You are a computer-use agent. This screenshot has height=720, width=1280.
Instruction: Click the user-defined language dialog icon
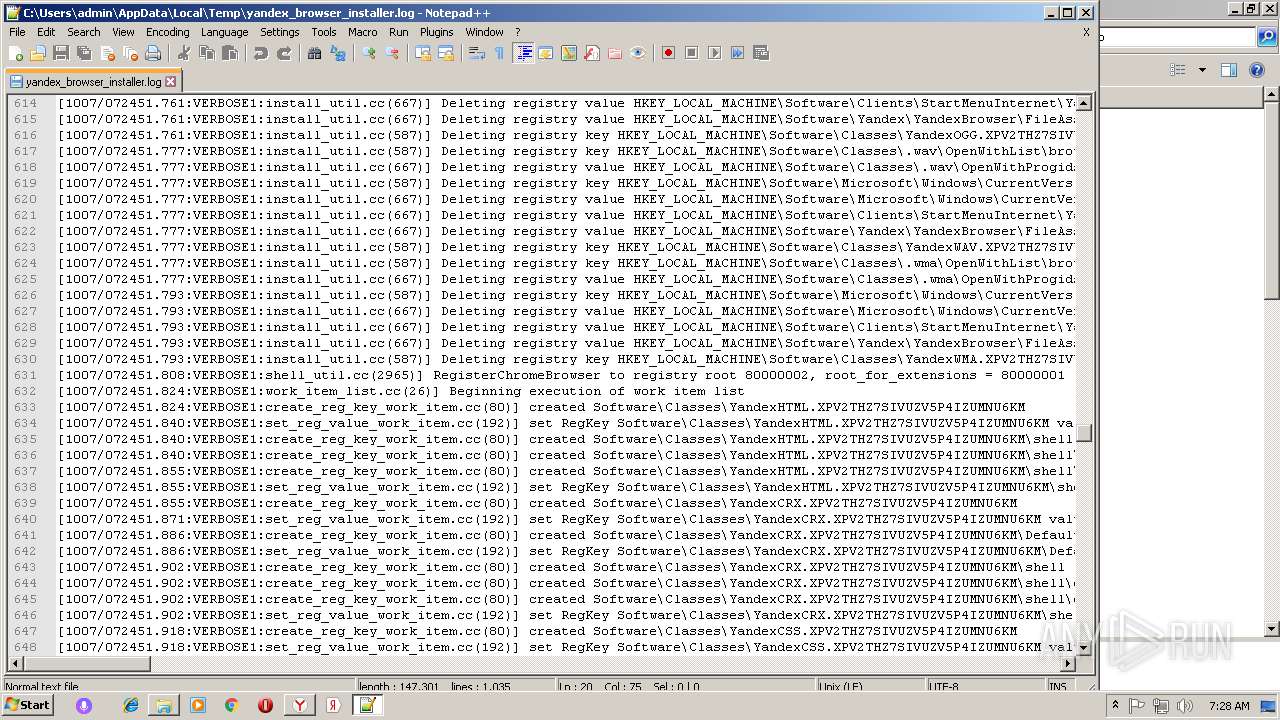tap(545, 53)
